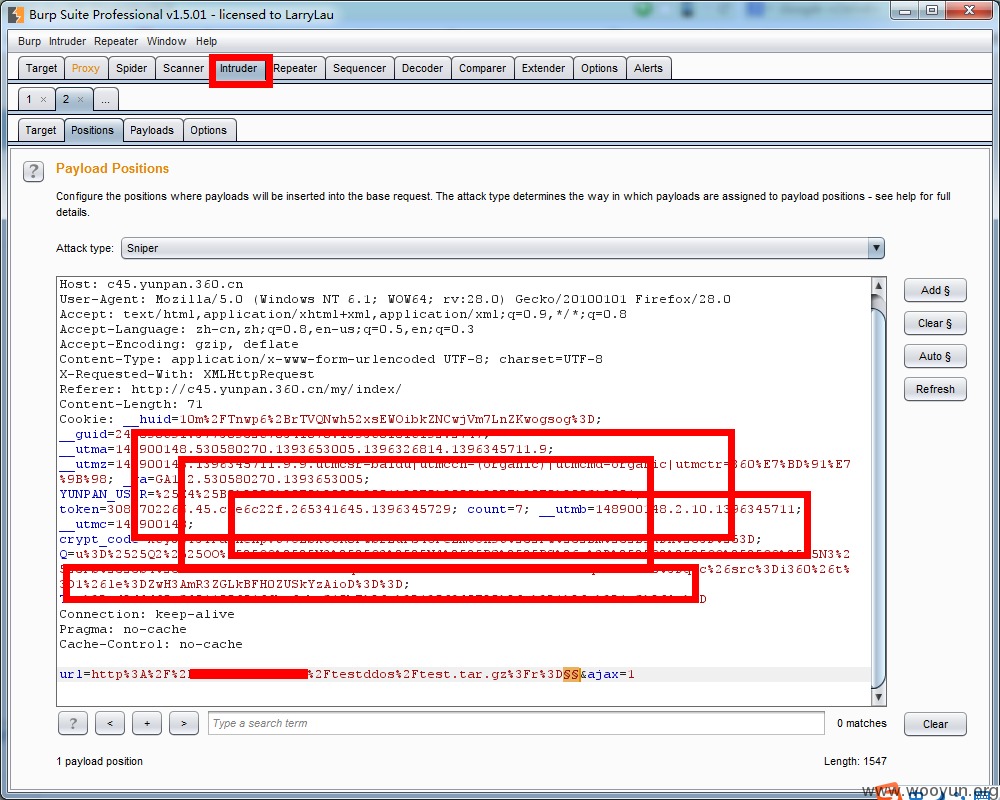Click the User-Agent header line
The height and width of the screenshot is (800, 1000).
[x=395, y=299]
